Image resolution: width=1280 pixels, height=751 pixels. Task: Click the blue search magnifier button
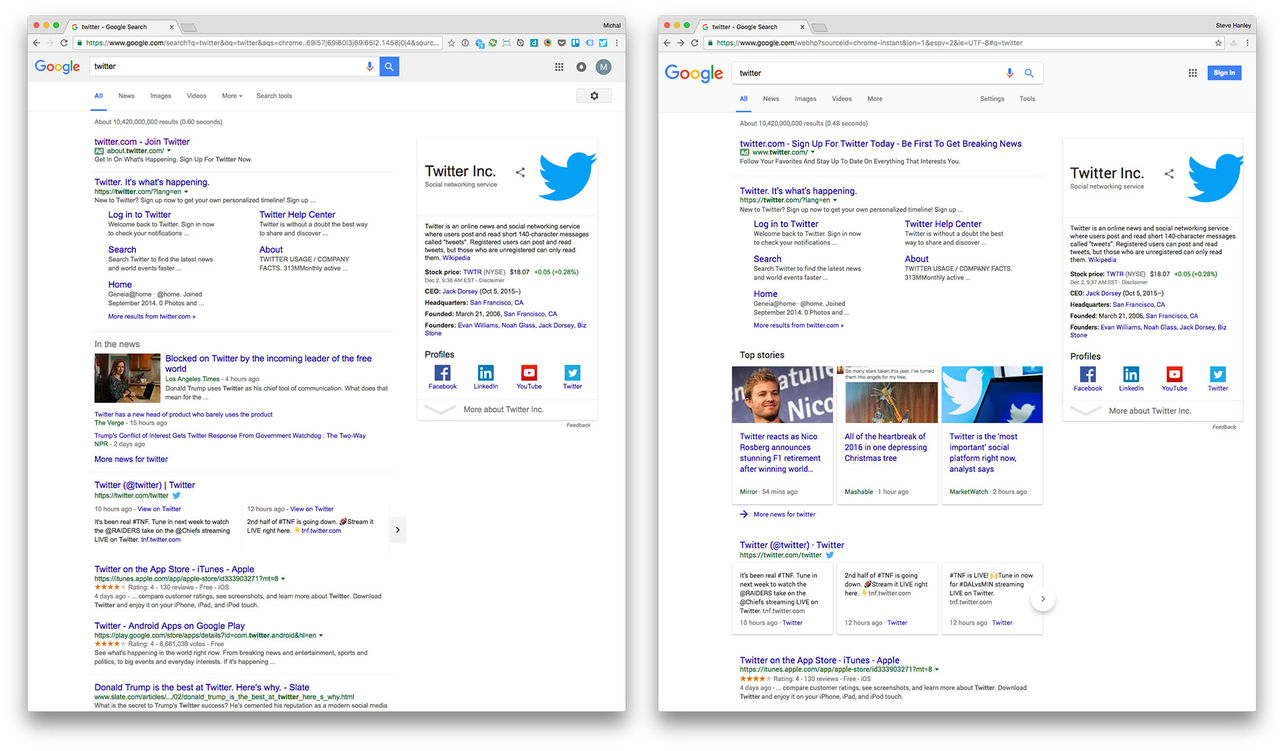pos(389,66)
